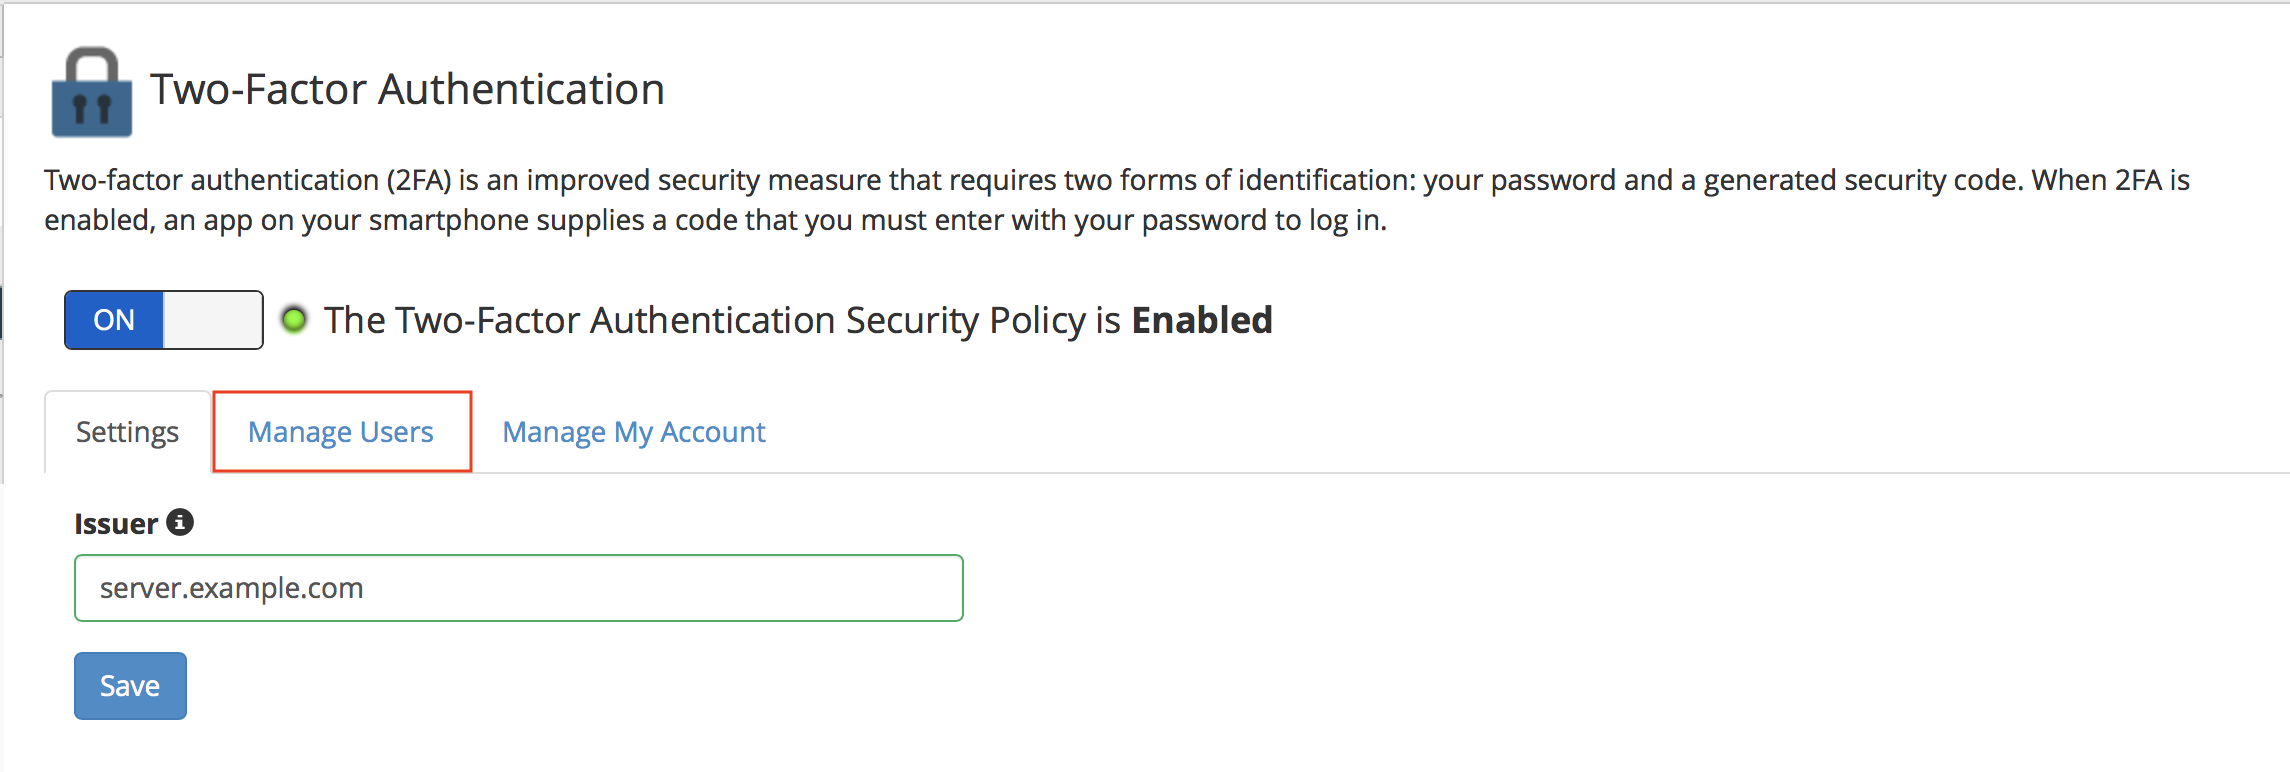This screenshot has width=2290, height=772.
Task: Open the Manage My Account tab
Action: pos(633,432)
